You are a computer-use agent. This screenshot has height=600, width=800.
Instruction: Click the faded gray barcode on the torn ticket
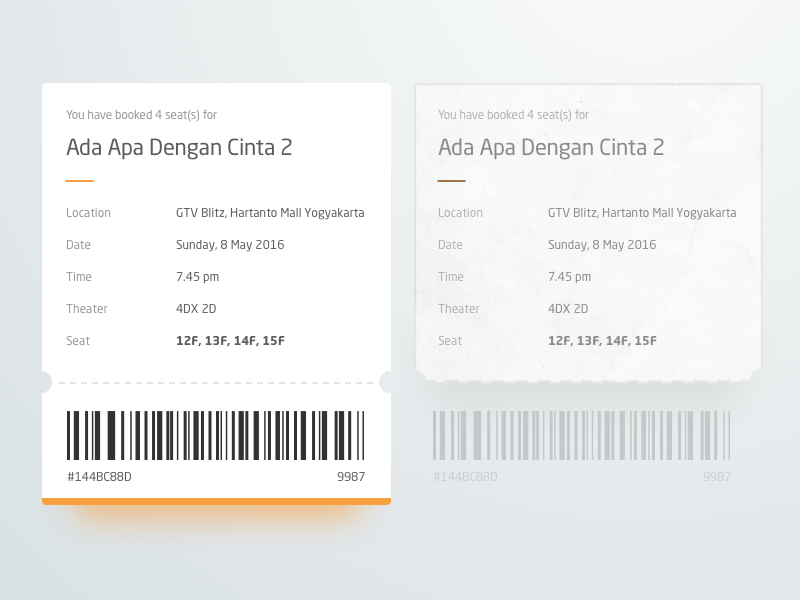click(582, 435)
